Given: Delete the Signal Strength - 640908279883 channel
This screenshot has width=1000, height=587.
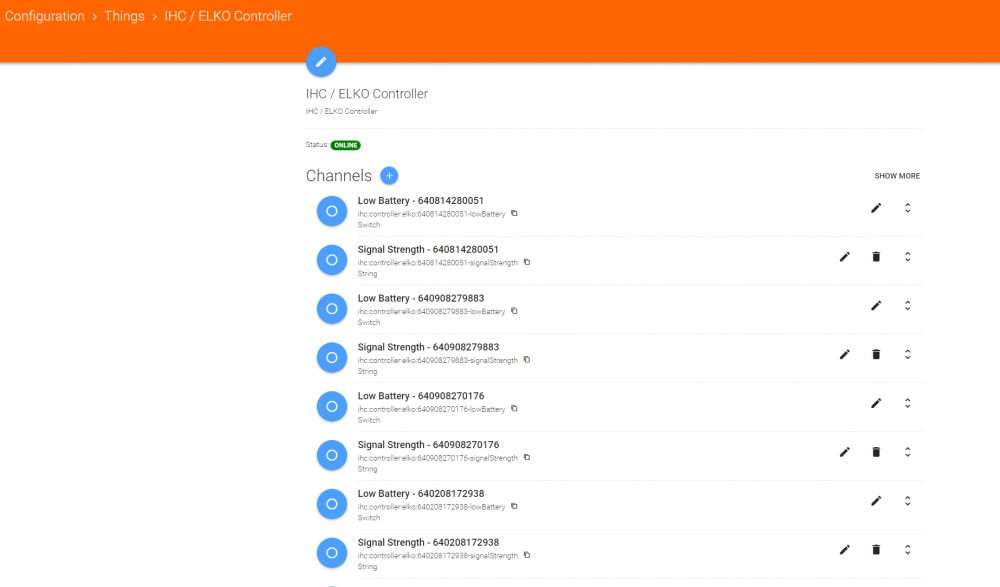Looking at the screenshot, I should coord(876,354).
